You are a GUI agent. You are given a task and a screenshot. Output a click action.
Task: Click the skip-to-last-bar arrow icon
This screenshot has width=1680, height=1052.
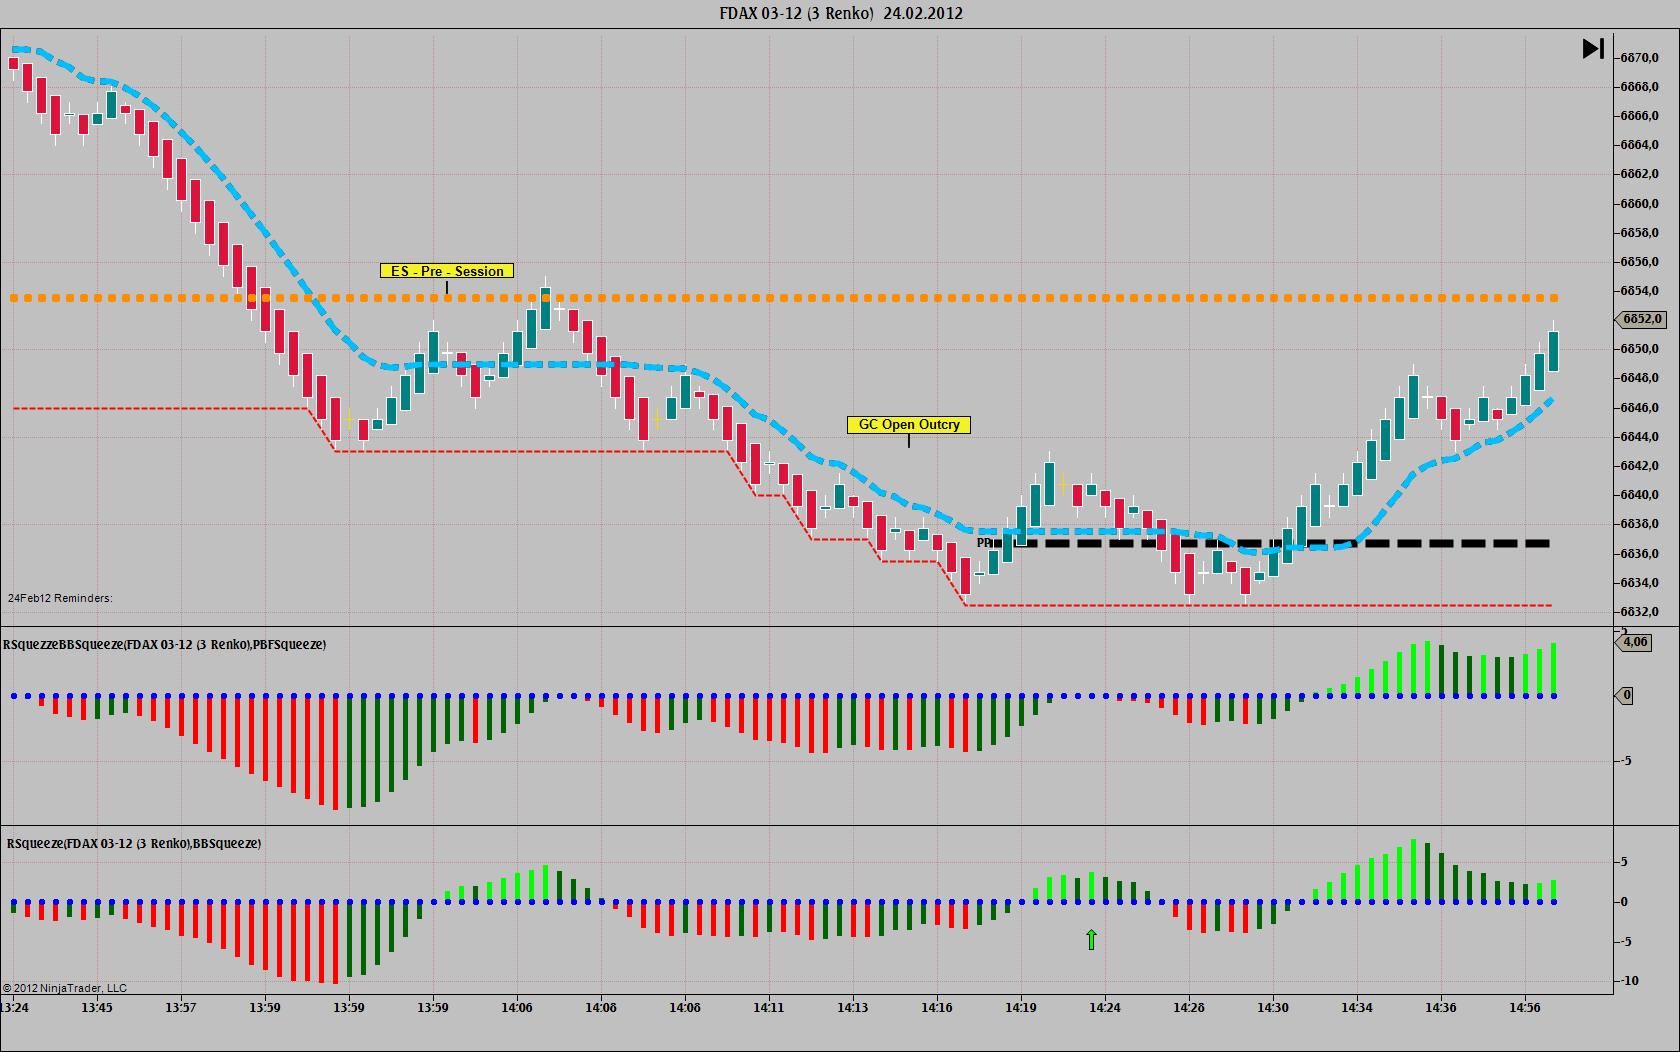[1593, 48]
